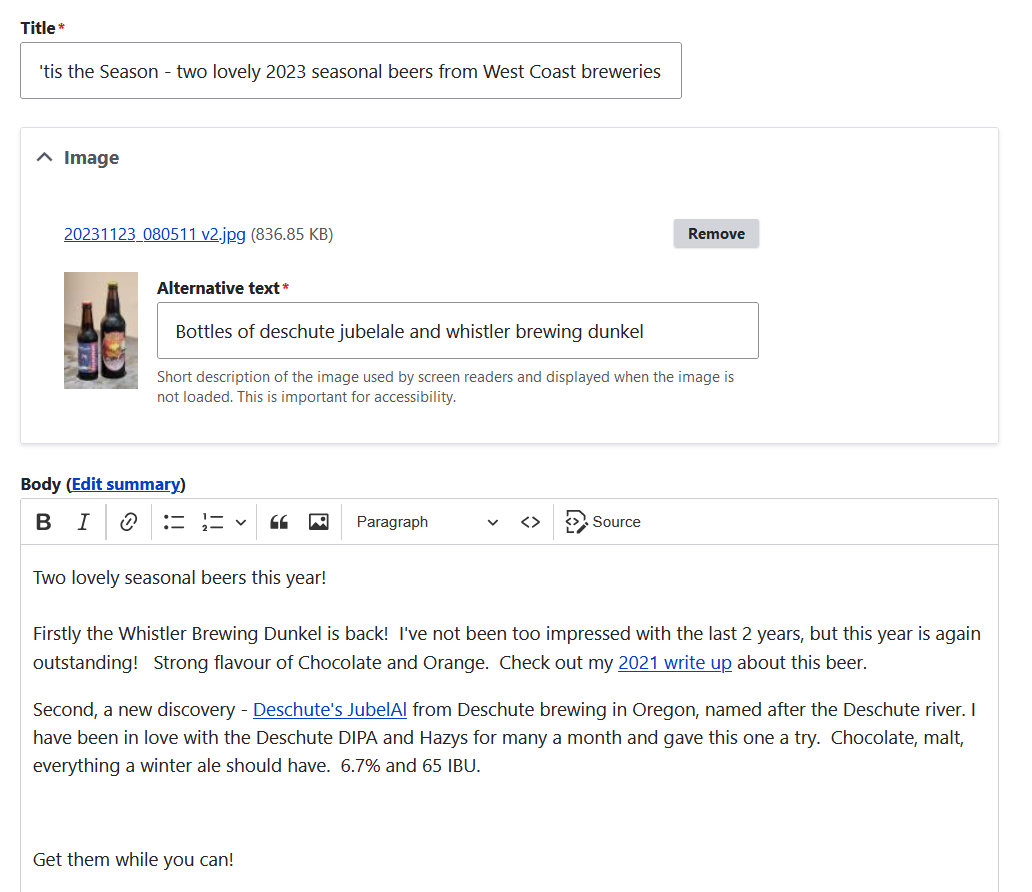Click the beer bottles thumbnail image
The width and height of the screenshot is (1032, 892).
101,330
